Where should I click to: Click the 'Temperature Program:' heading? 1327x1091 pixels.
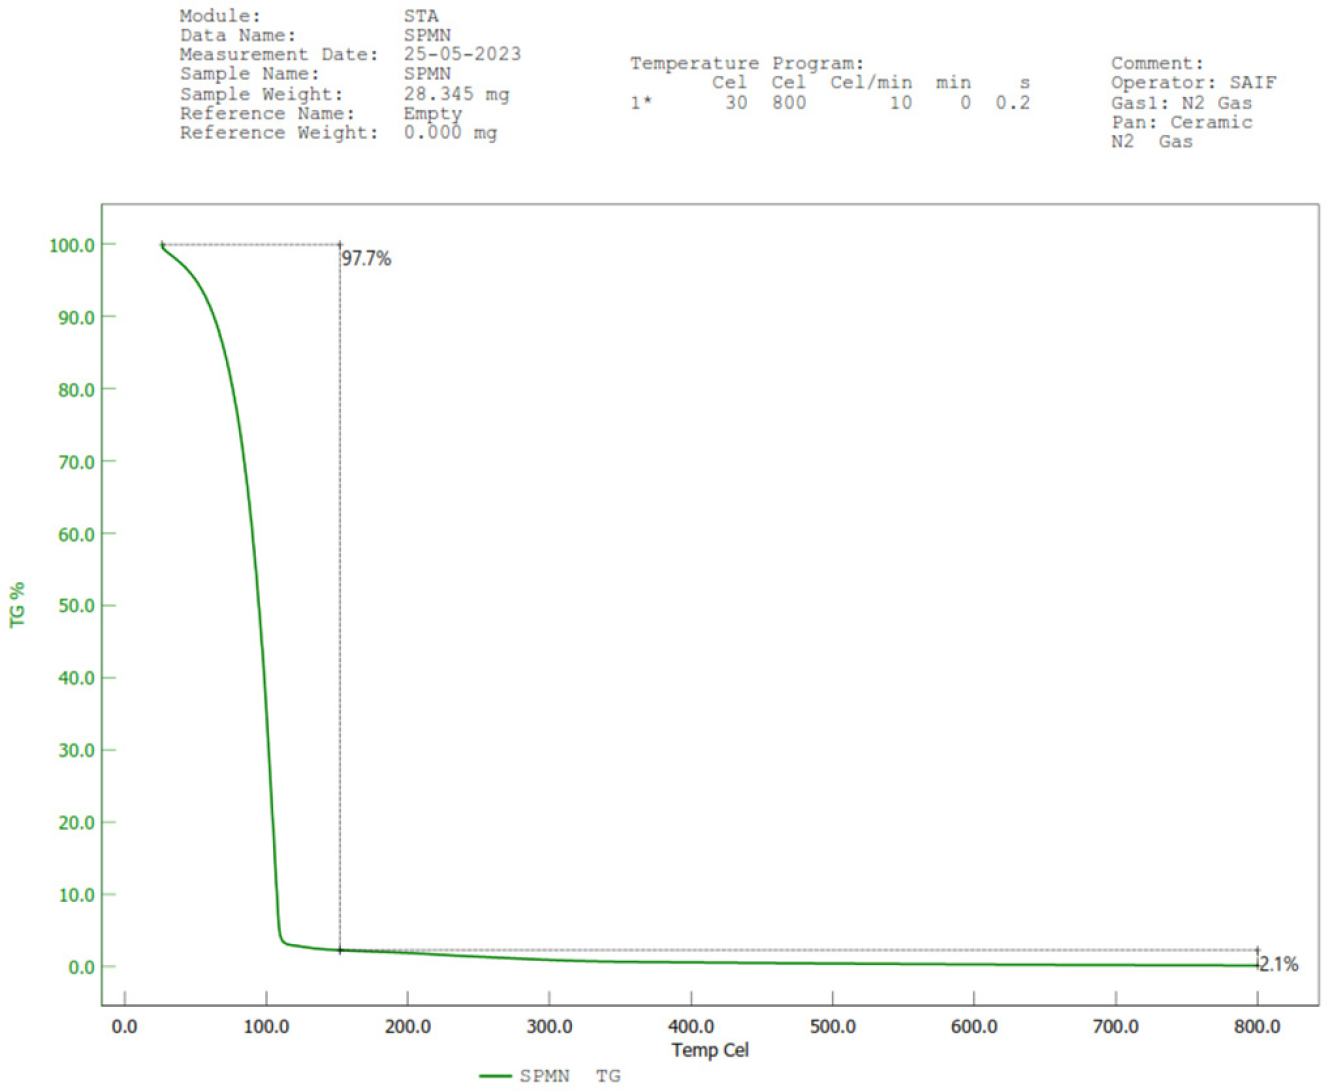click(746, 64)
